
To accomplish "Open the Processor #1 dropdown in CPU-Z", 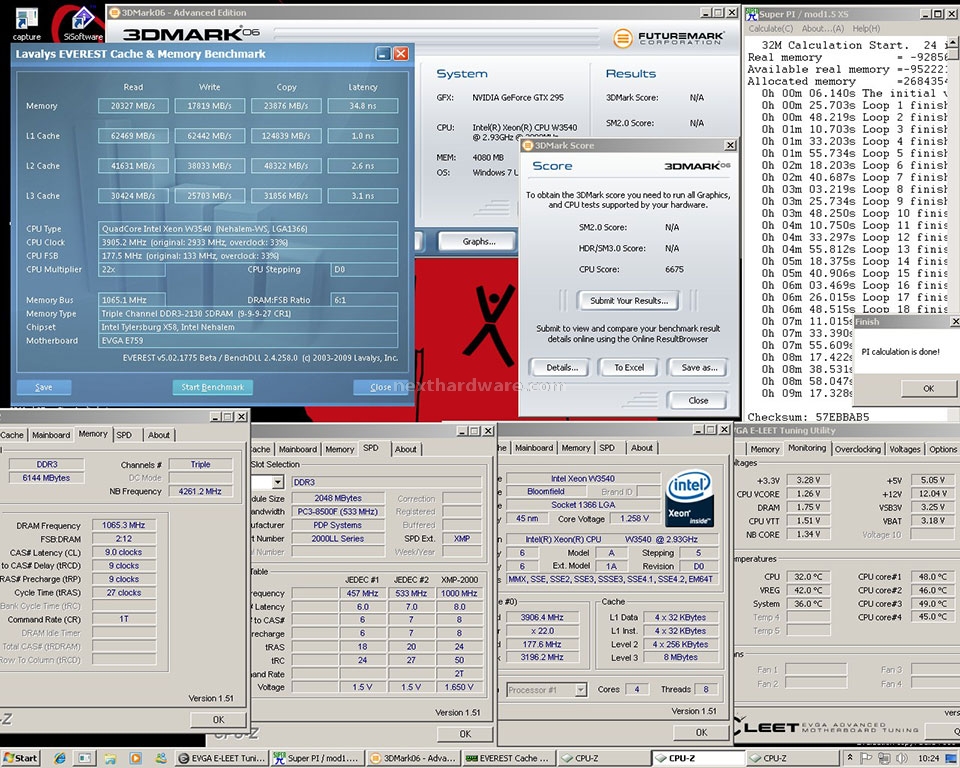I will 580,690.
